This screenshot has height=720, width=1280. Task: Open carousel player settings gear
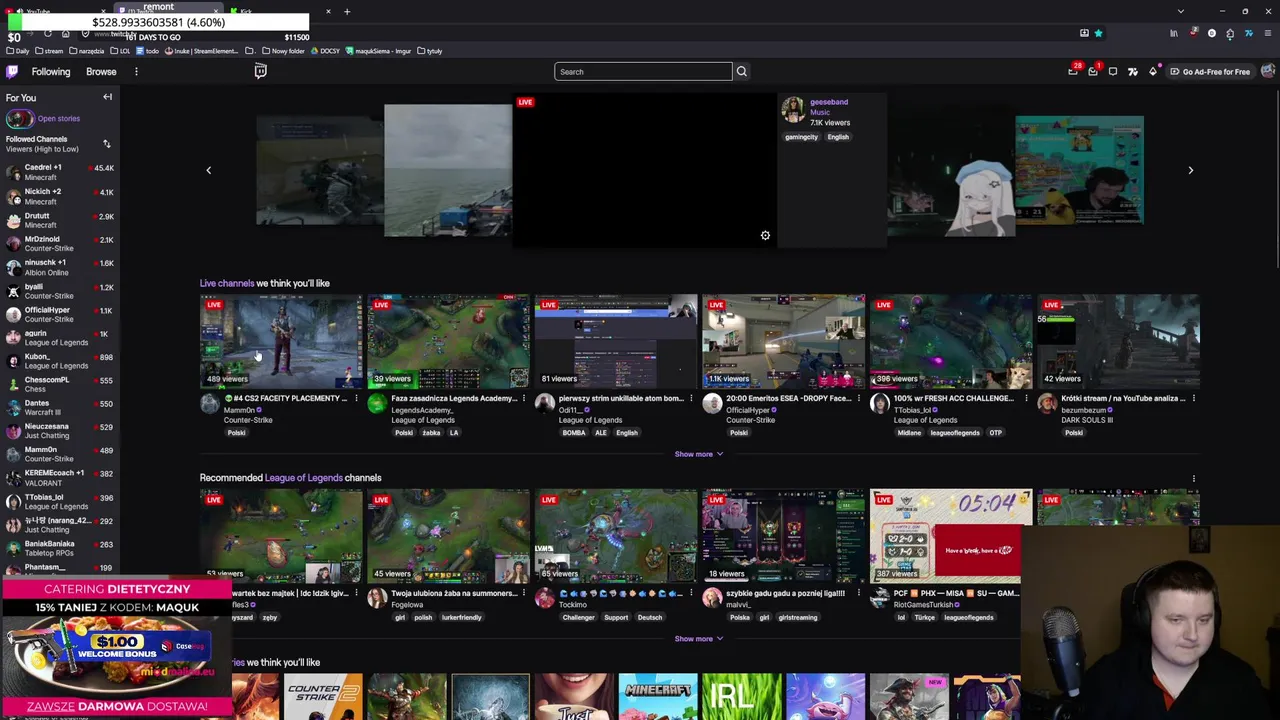(x=766, y=236)
